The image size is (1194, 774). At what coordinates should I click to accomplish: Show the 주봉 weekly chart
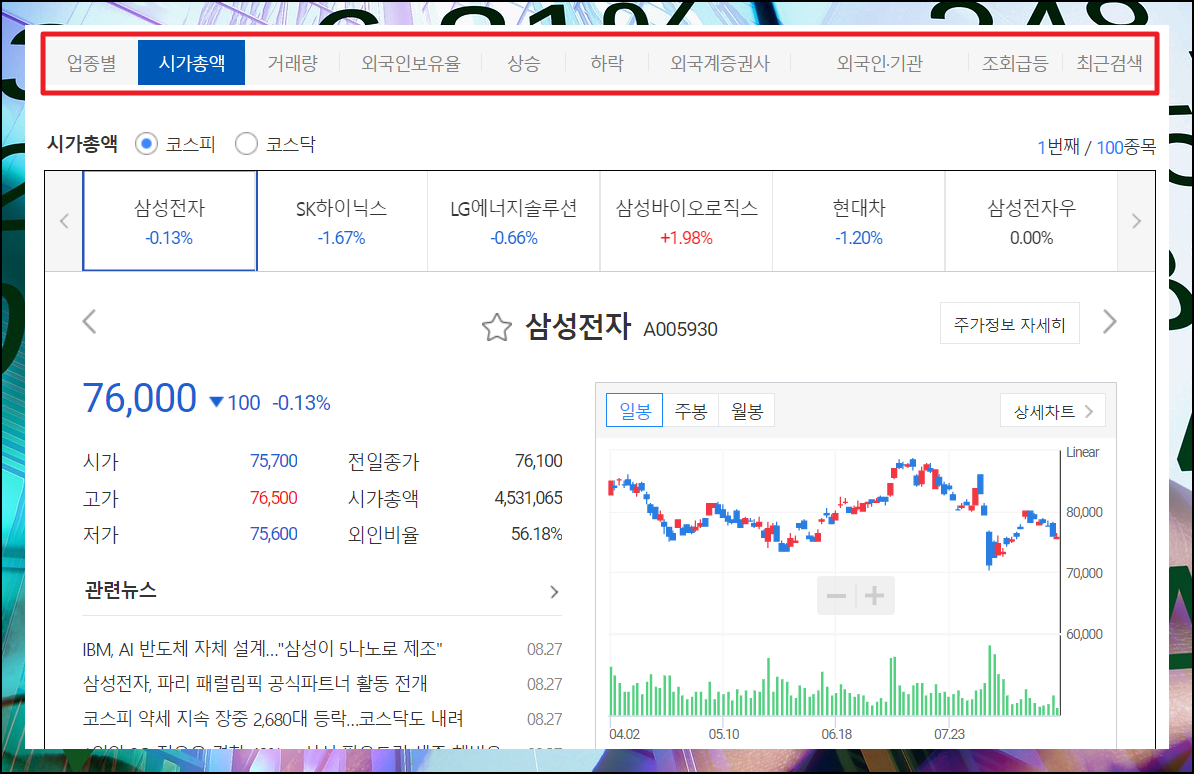point(691,411)
